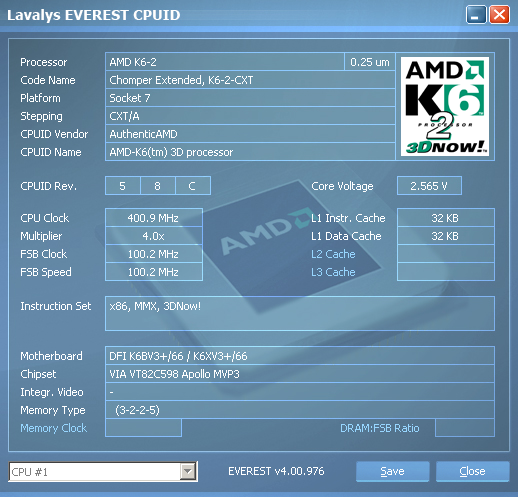This screenshot has height=497, width=518.
Task: Select the AuthenticAMD vendor value
Action: click(250, 134)
